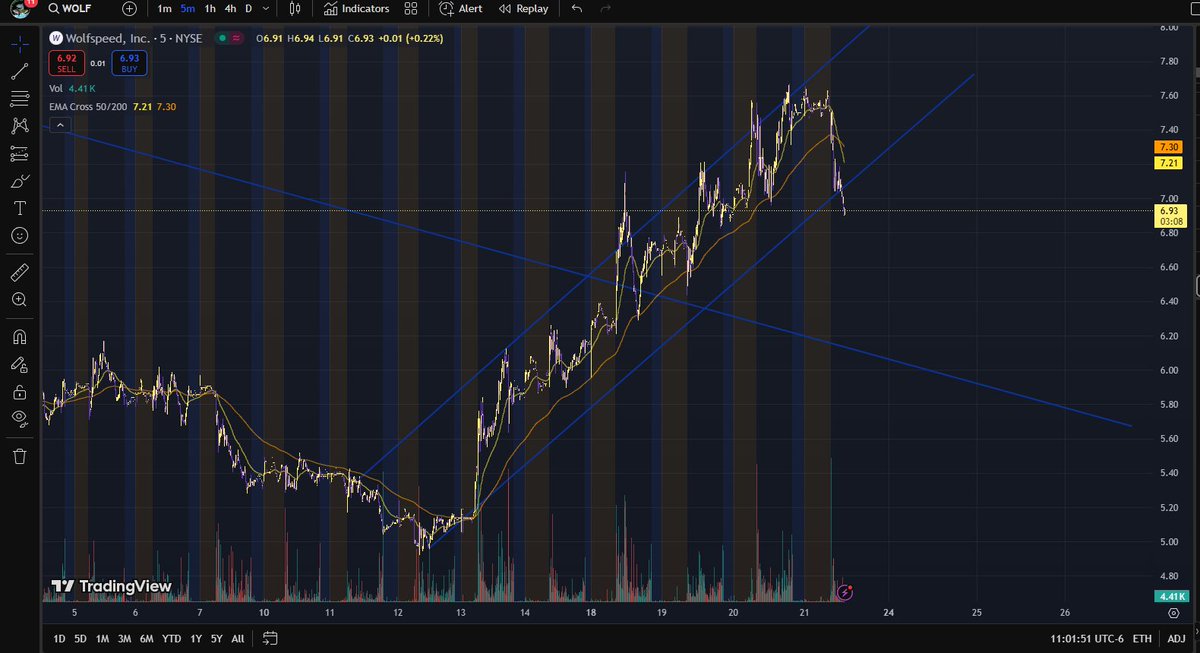Open the emoji icons tool

point(19,236)
